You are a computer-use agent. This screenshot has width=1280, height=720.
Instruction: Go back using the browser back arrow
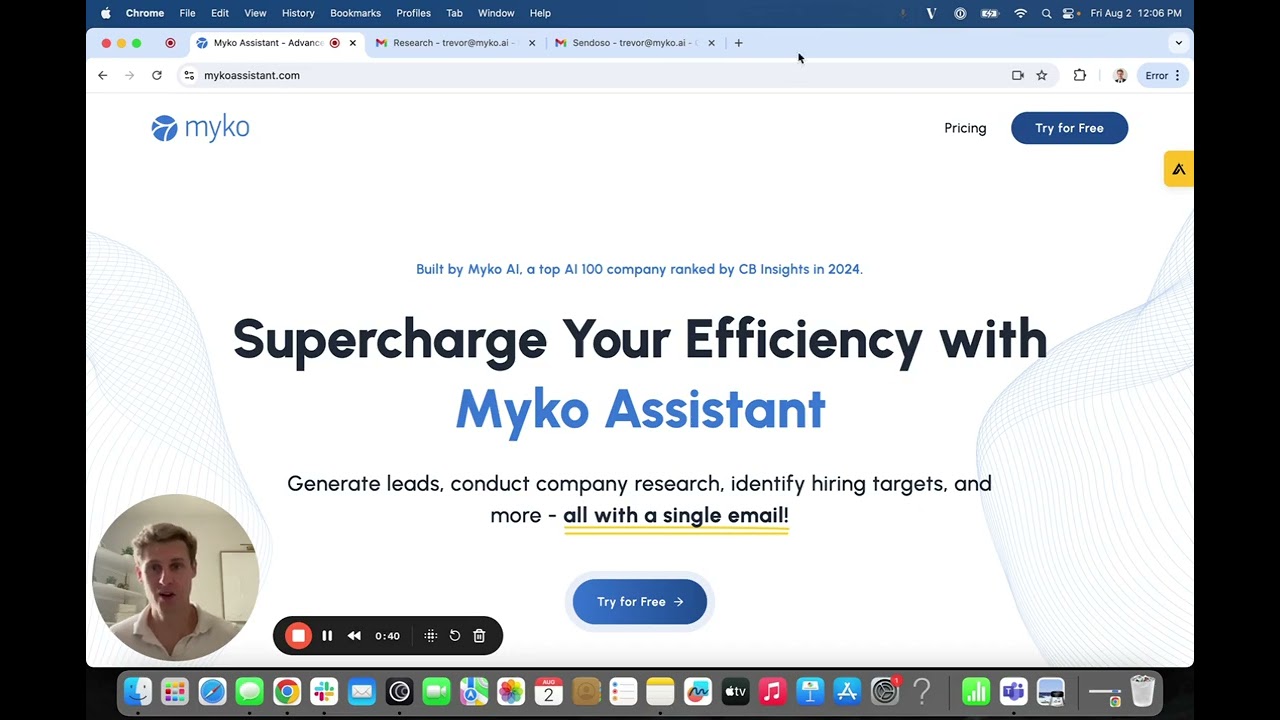102,75
